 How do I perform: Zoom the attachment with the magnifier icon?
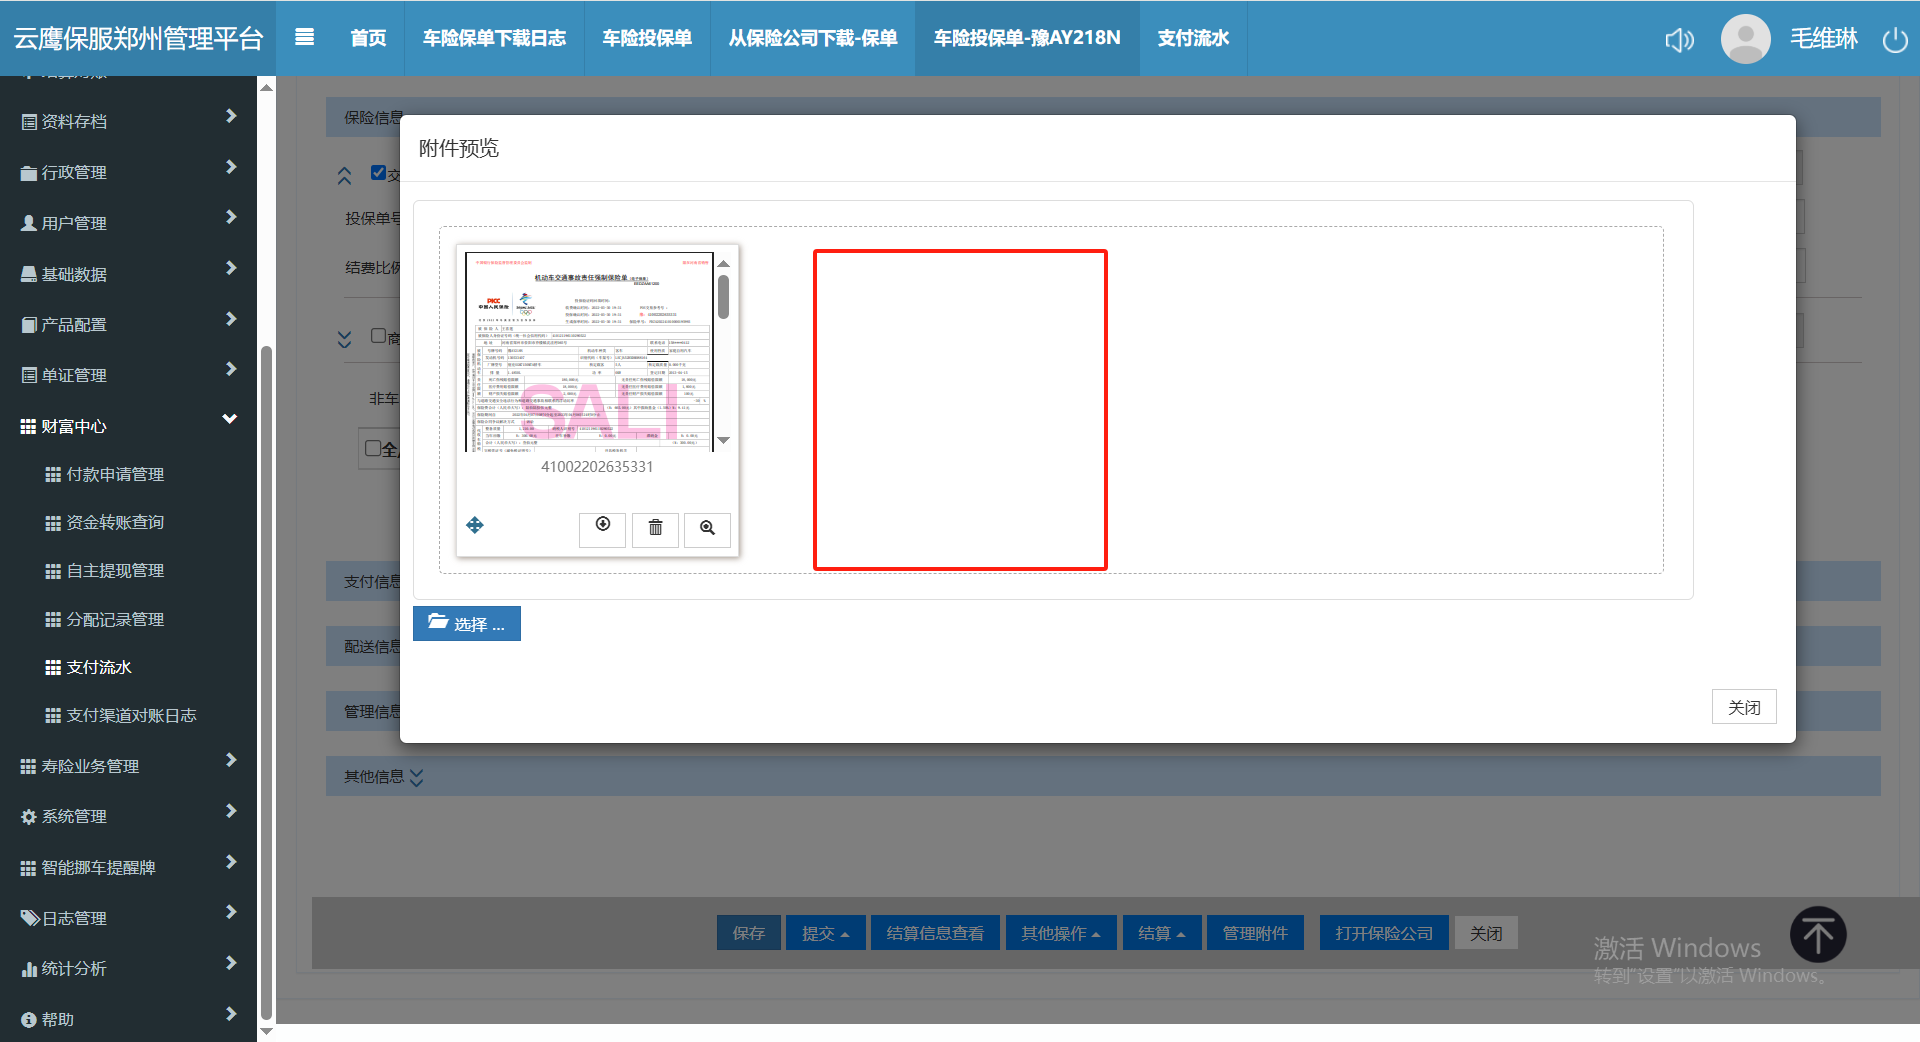tap(708, 528)
